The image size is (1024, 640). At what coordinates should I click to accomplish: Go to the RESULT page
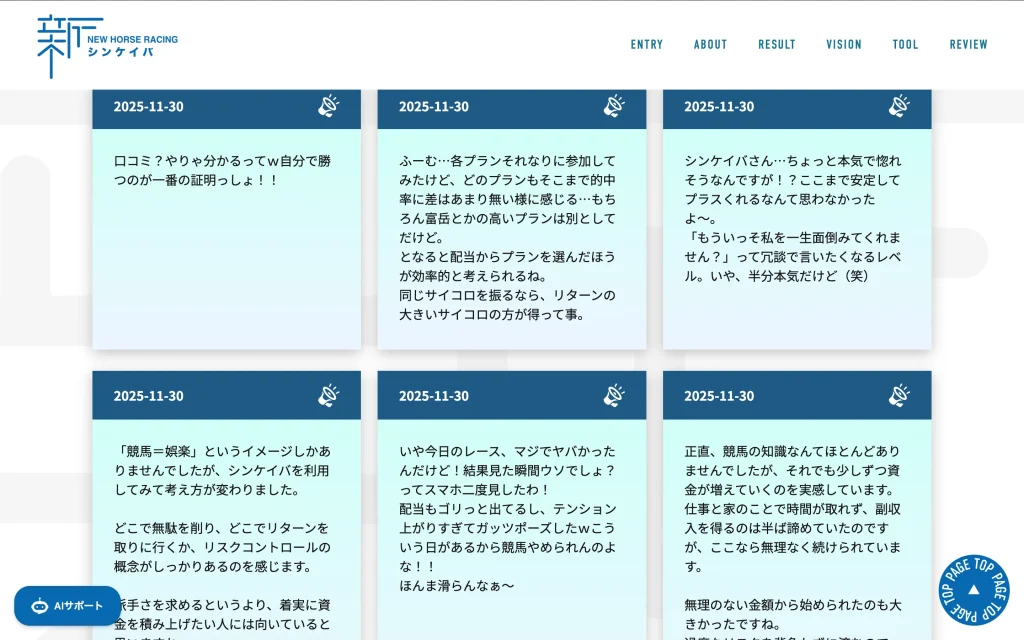[x=776, y=44]
